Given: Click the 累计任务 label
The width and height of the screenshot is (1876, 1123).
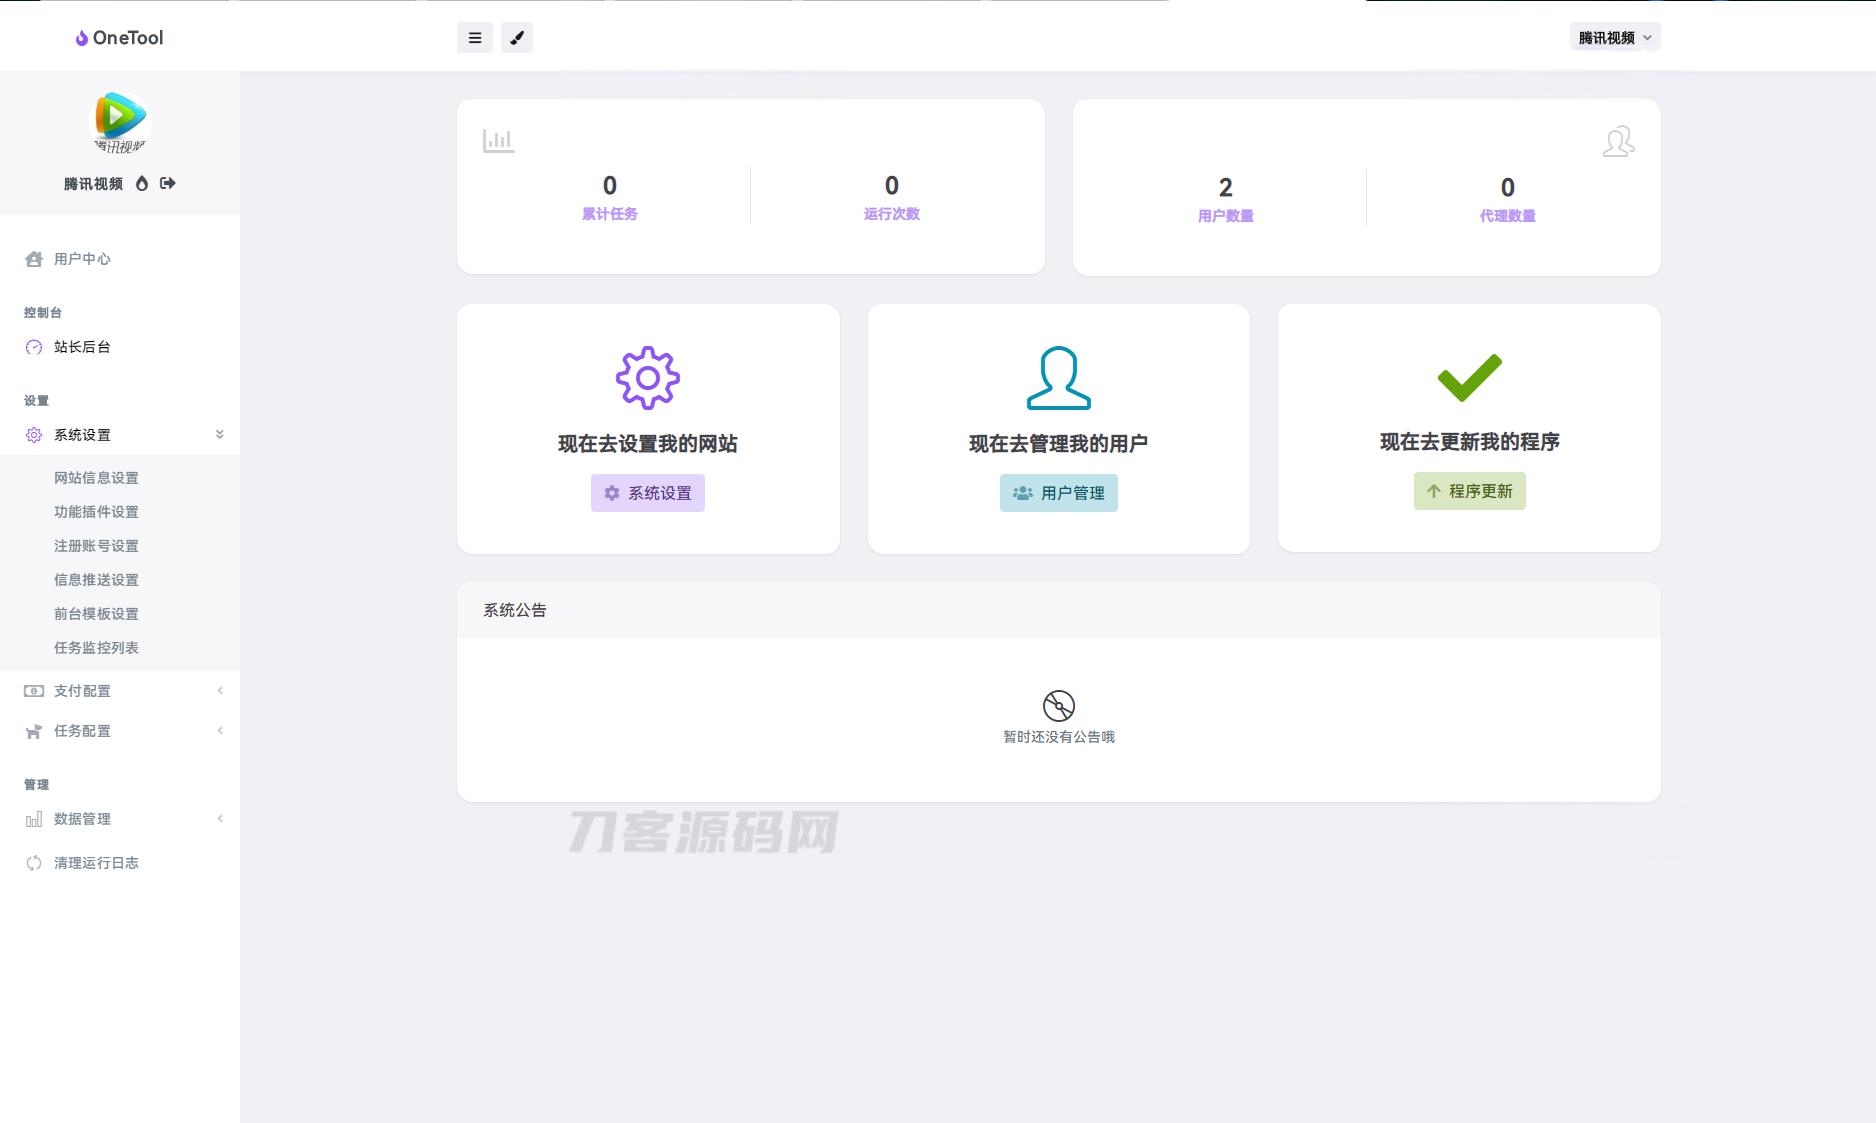Looking at the screenshot, I should point(610,214).
